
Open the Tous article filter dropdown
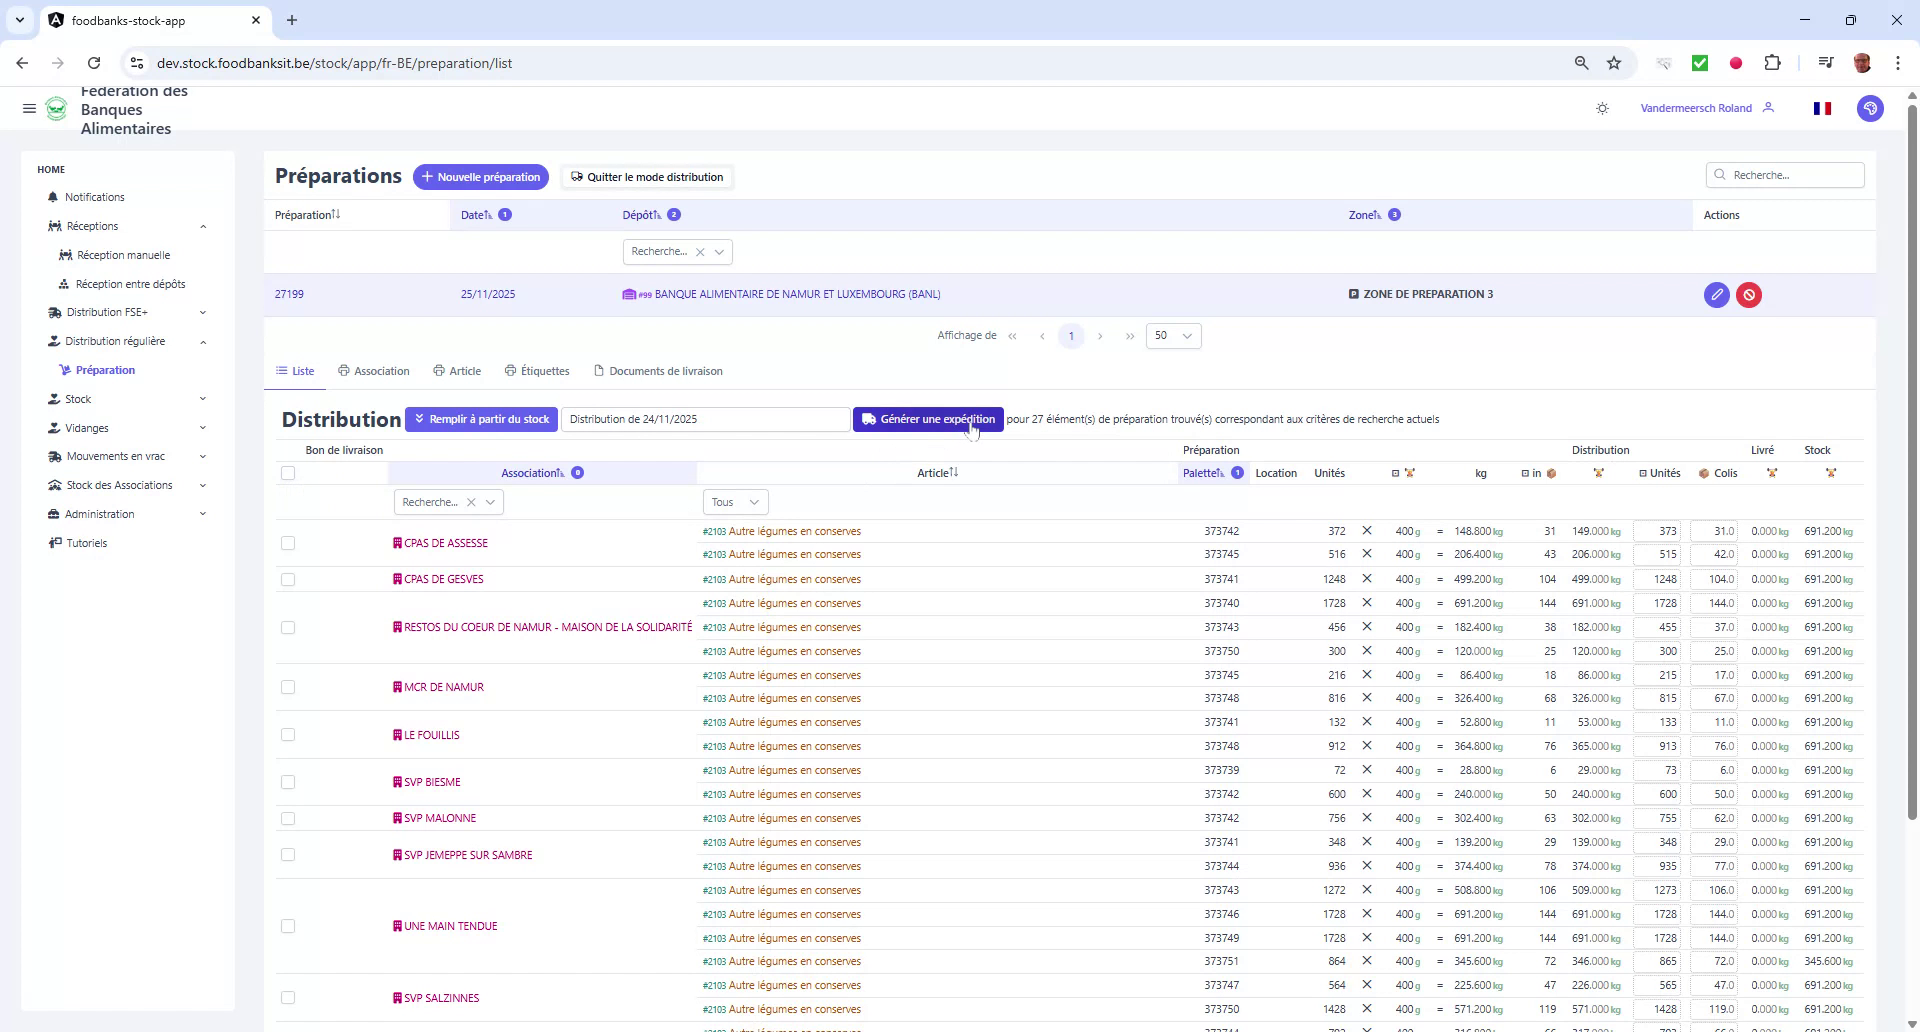click(735, 502)
